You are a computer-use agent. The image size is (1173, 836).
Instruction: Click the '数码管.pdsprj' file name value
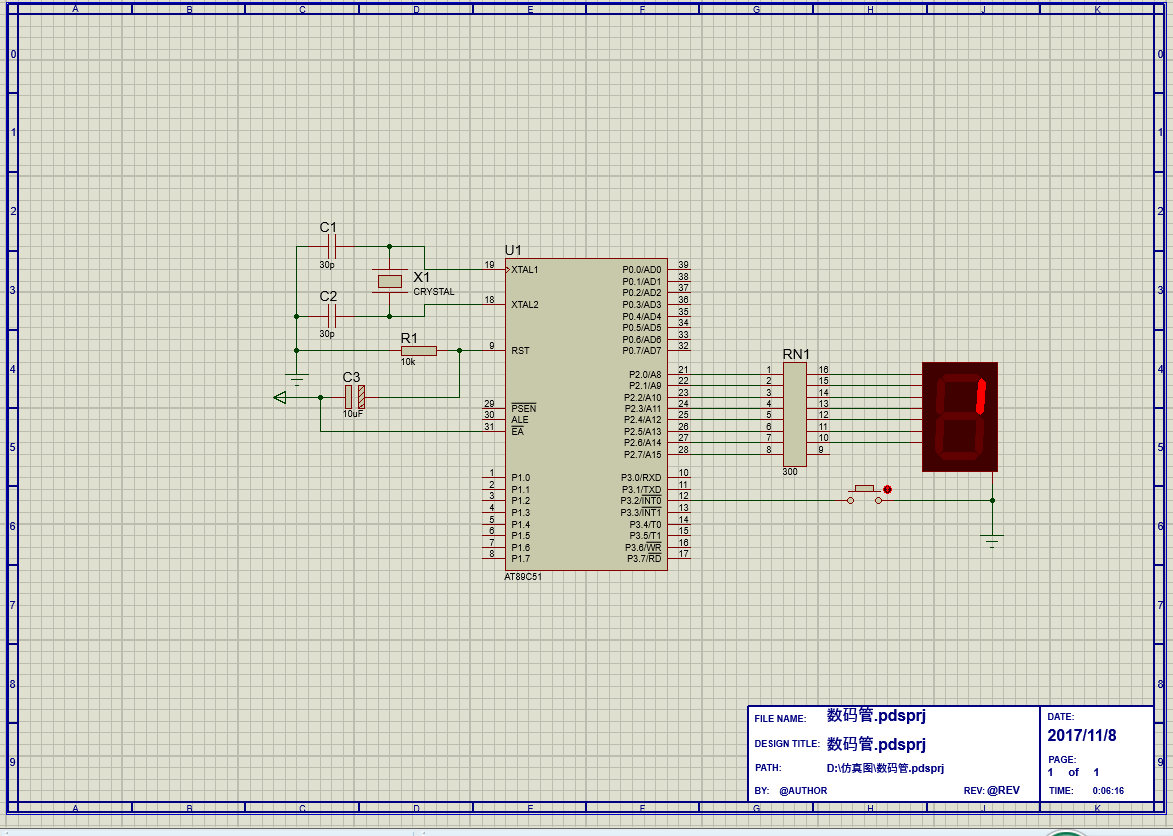tap(876, 716)
